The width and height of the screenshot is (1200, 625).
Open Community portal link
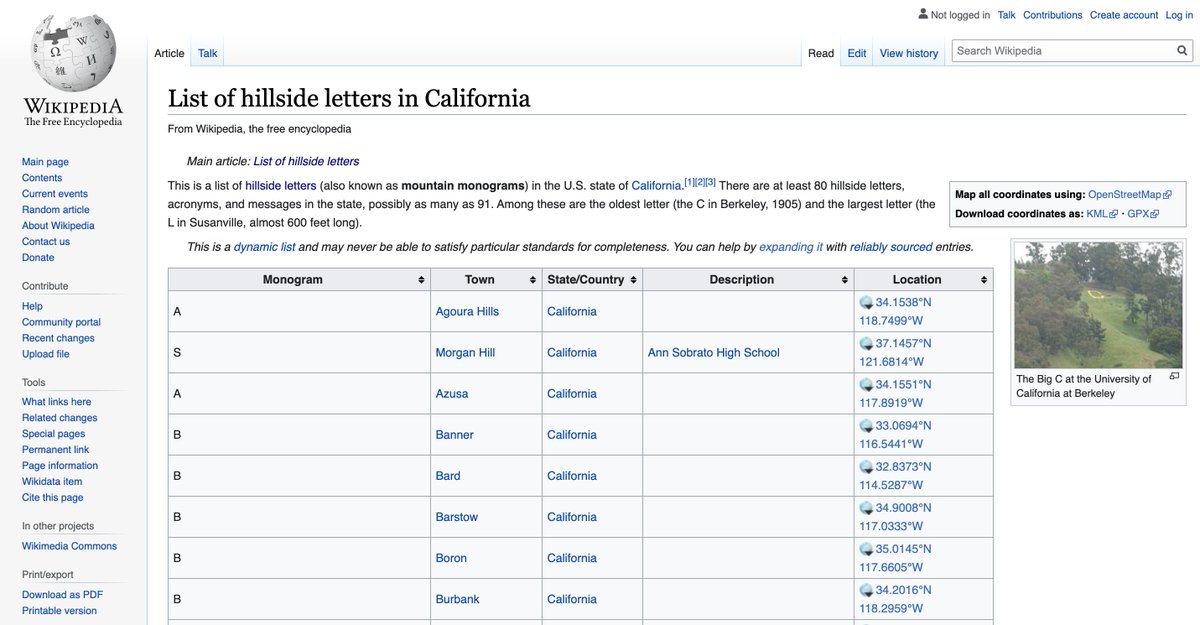[x=61, y=322]
